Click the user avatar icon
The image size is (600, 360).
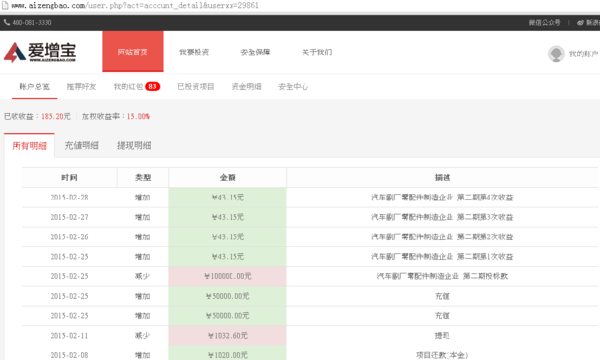(556, 54)
